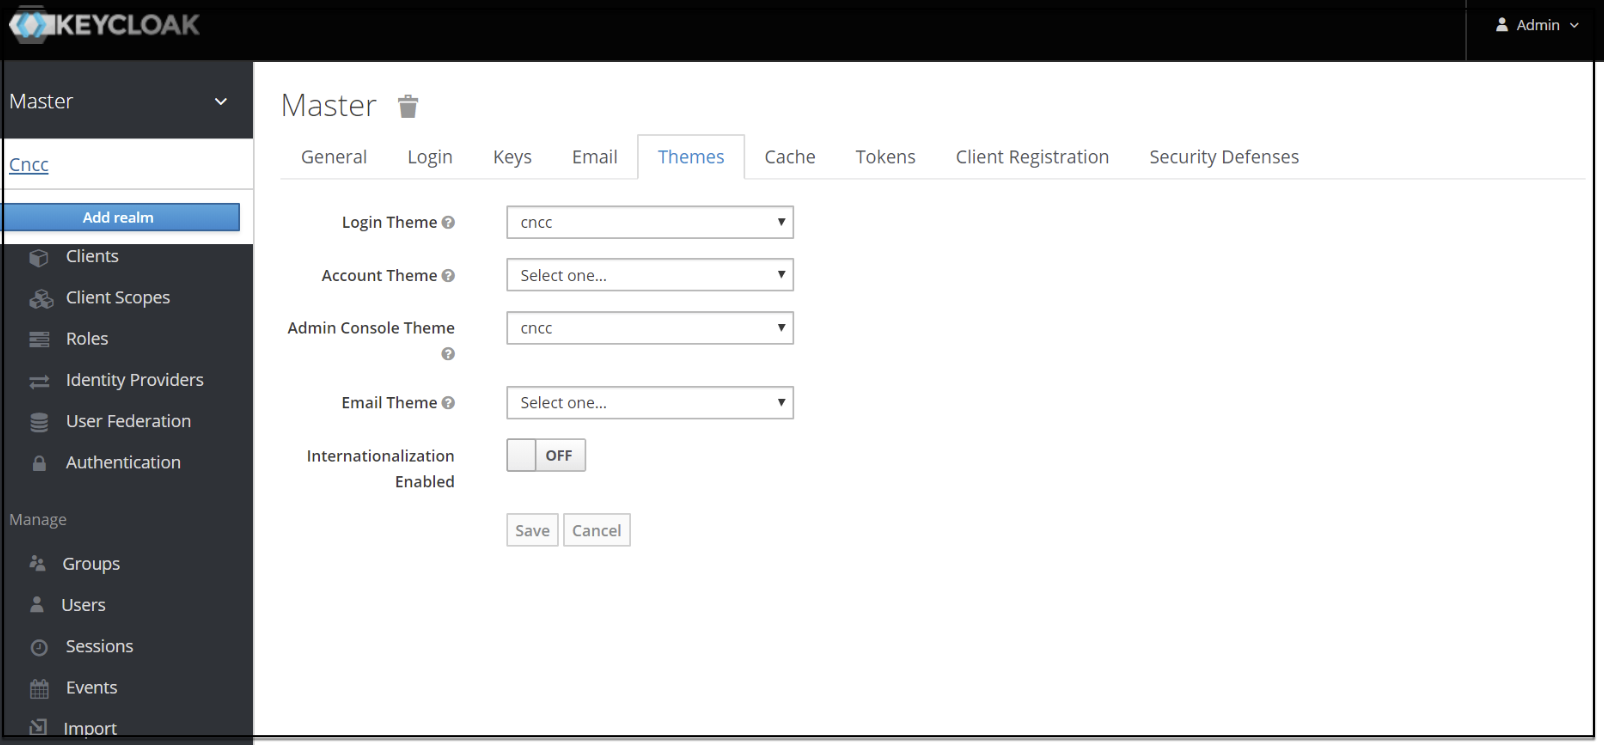The height and width of the screenshot is (745, 1604).
Task: Show help tooltip for Email Theme
Action: point(448,402)
